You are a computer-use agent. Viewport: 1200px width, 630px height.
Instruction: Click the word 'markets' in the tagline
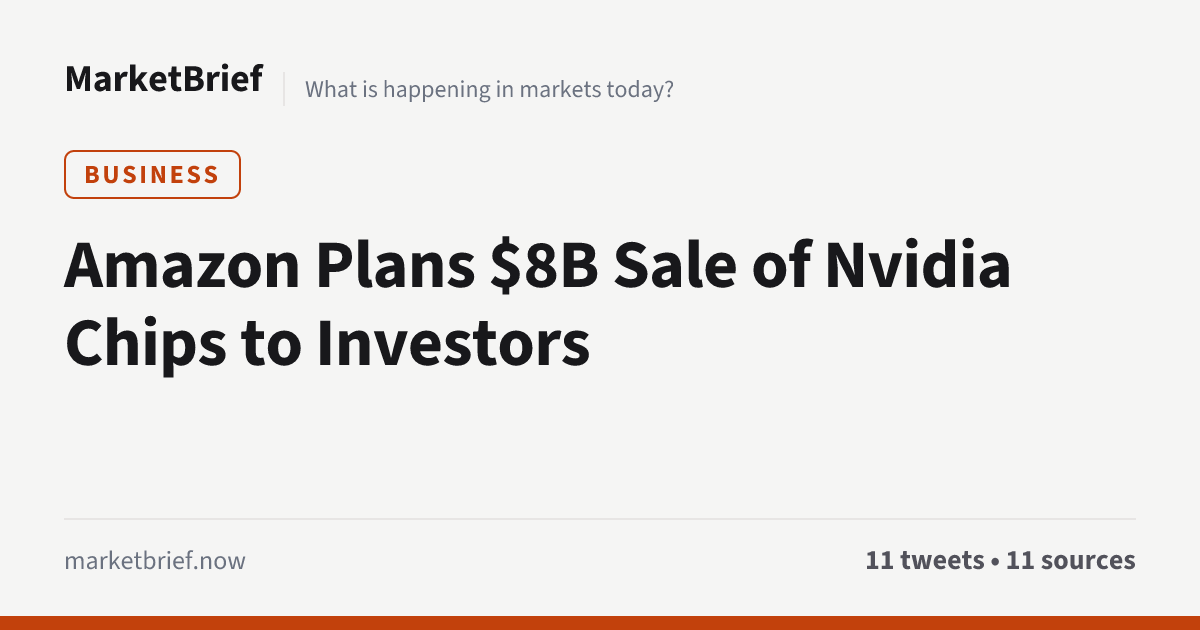pyautogui.click(x=564, y=89)
